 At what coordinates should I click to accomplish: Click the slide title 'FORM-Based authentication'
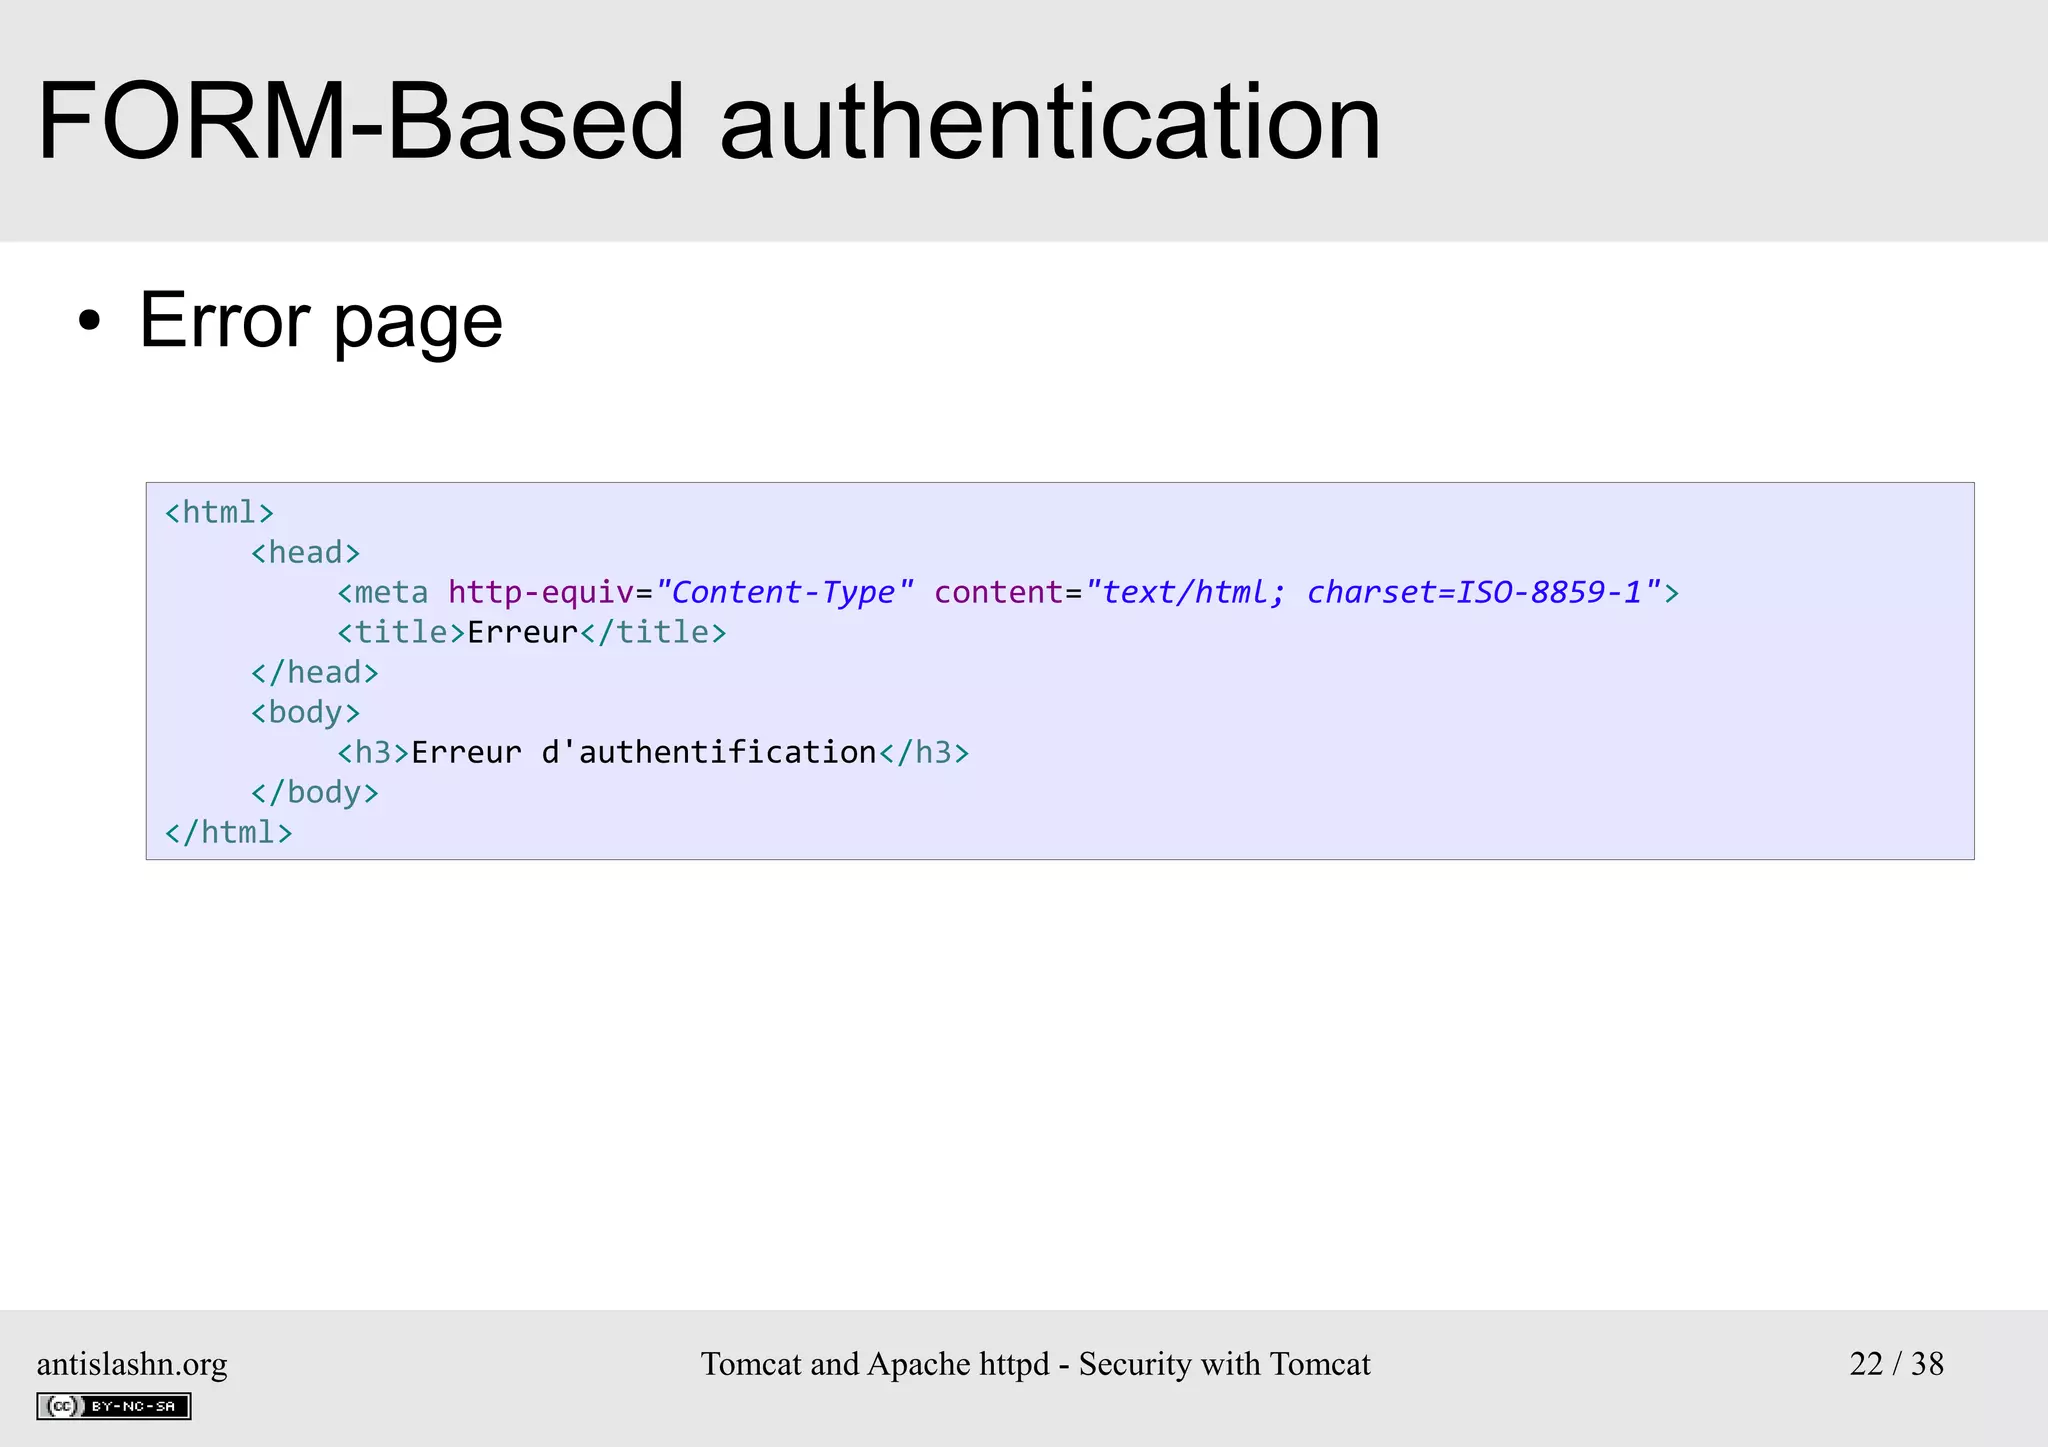click(709, 122)
